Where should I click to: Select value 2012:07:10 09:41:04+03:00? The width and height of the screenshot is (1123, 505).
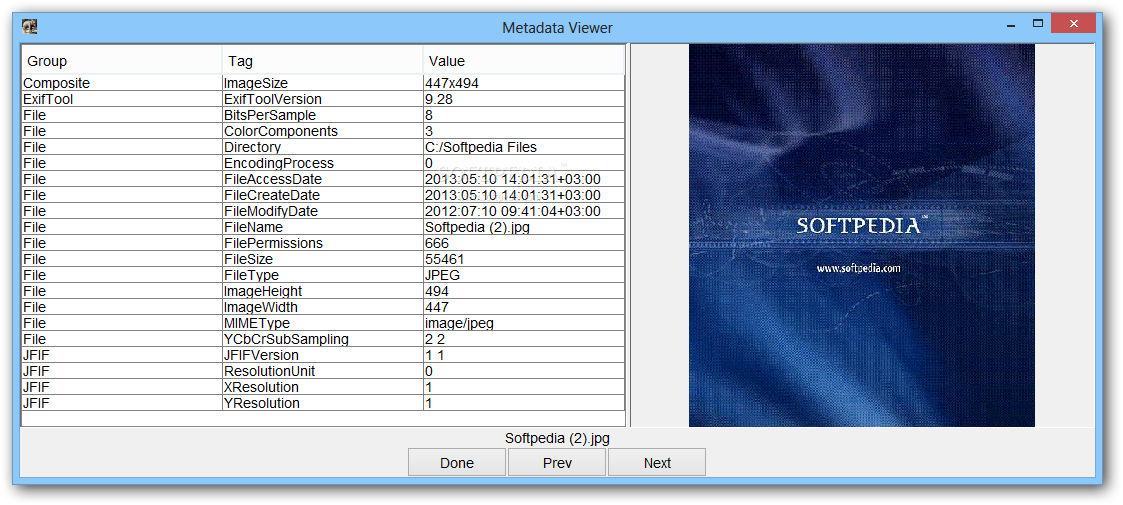(x=524, y=211)
